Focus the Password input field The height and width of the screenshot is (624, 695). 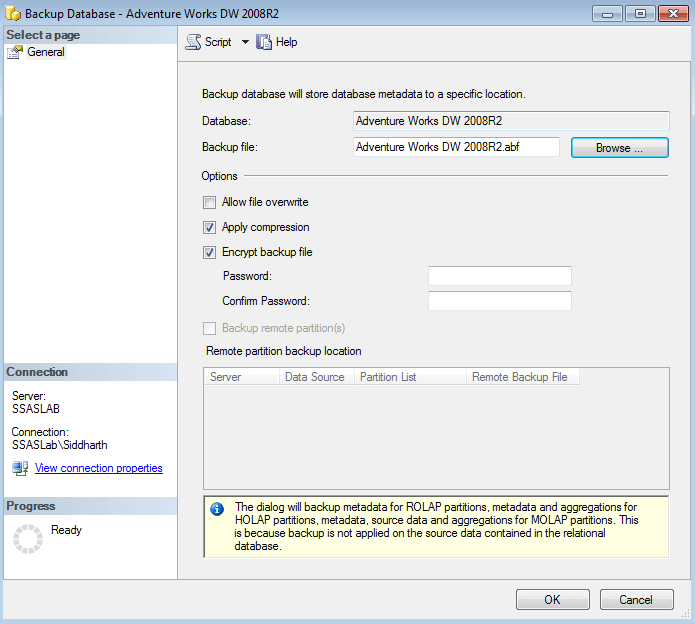click(500, 276)
